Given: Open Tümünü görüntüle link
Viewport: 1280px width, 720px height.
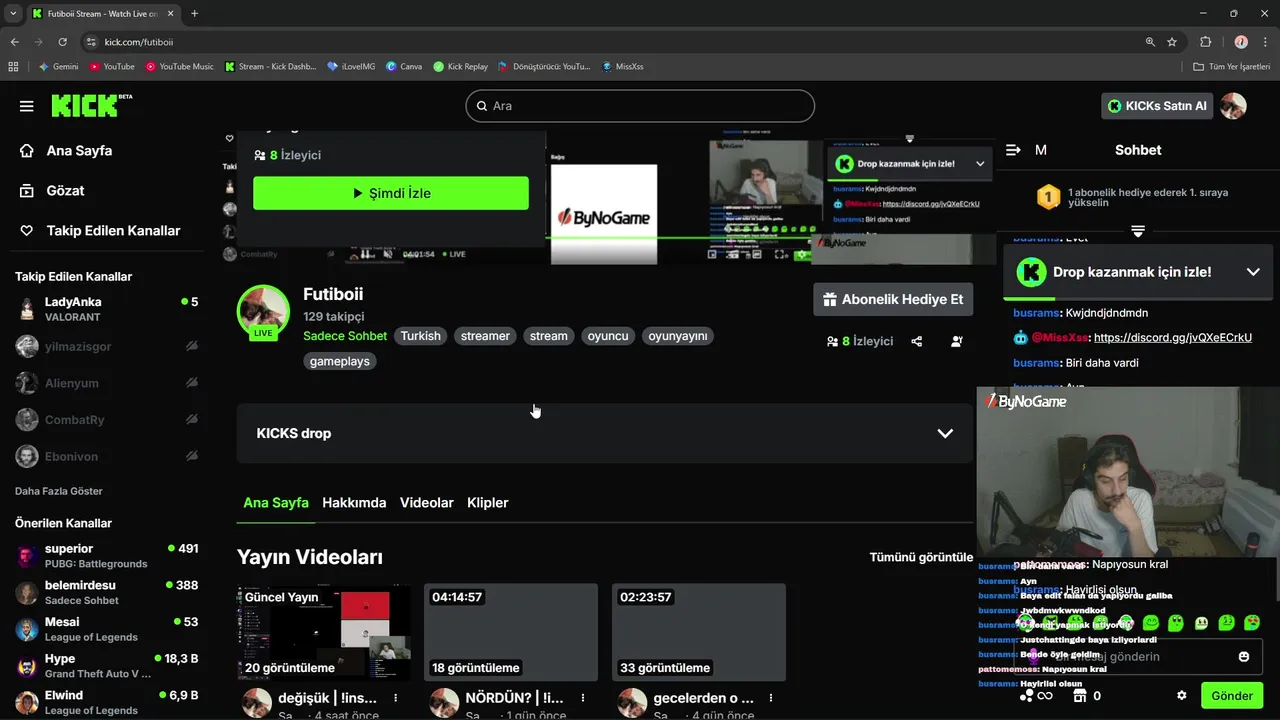Looking at the screenshot, I should pyautogui.click(x=921, y=557).
